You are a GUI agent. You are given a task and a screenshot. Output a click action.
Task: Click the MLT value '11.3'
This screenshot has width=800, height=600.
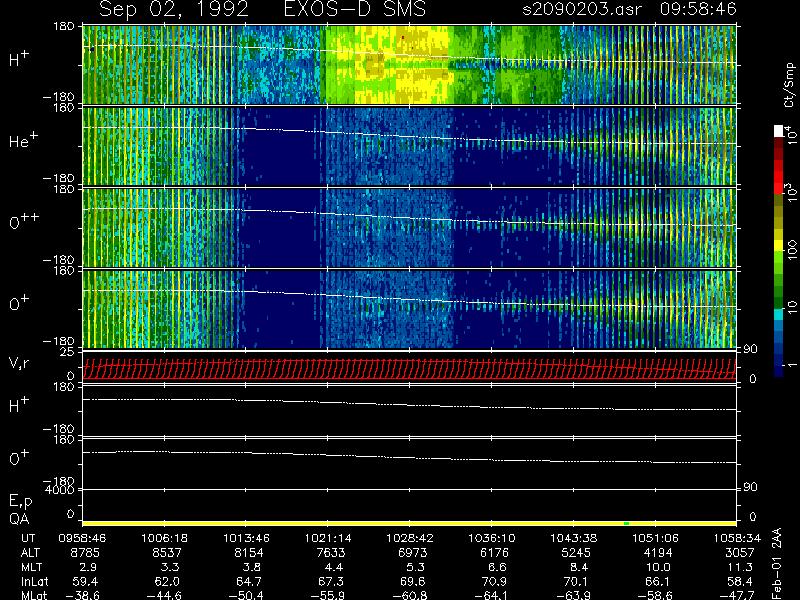click(740, 567)
